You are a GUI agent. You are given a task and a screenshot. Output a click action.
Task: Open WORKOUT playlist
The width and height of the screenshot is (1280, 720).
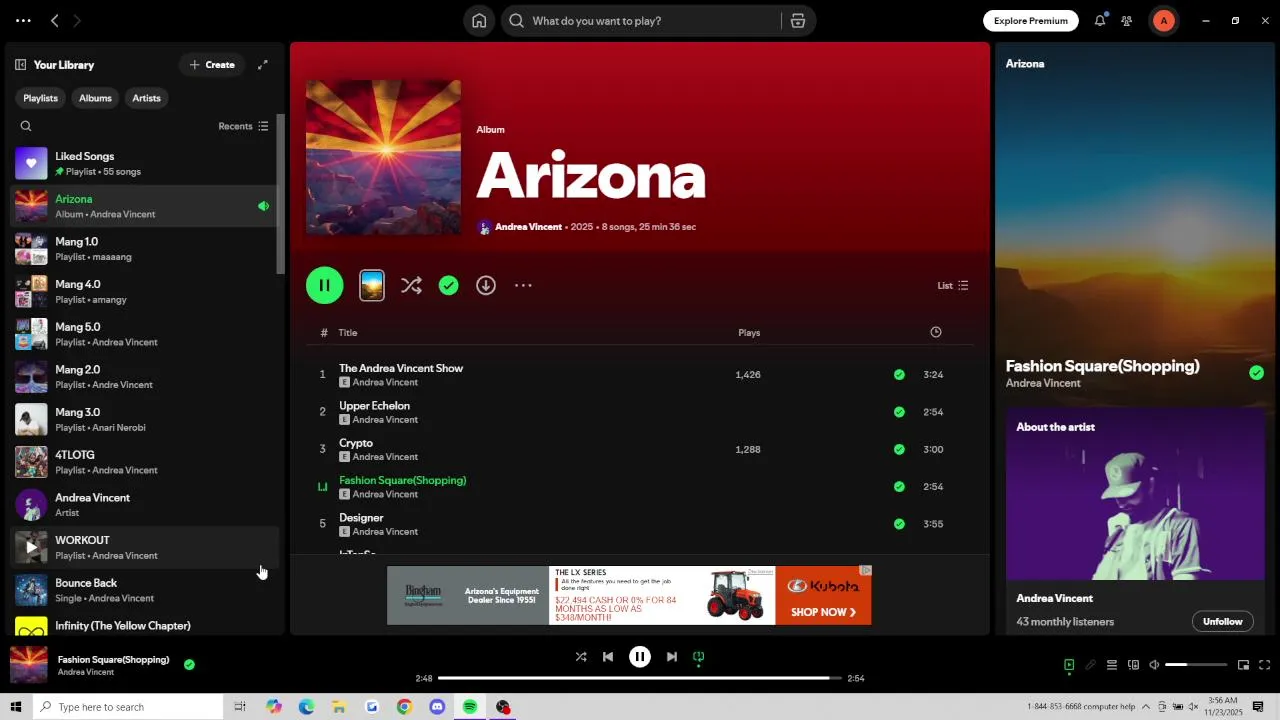pyautogui.click(x=143, y=547)
